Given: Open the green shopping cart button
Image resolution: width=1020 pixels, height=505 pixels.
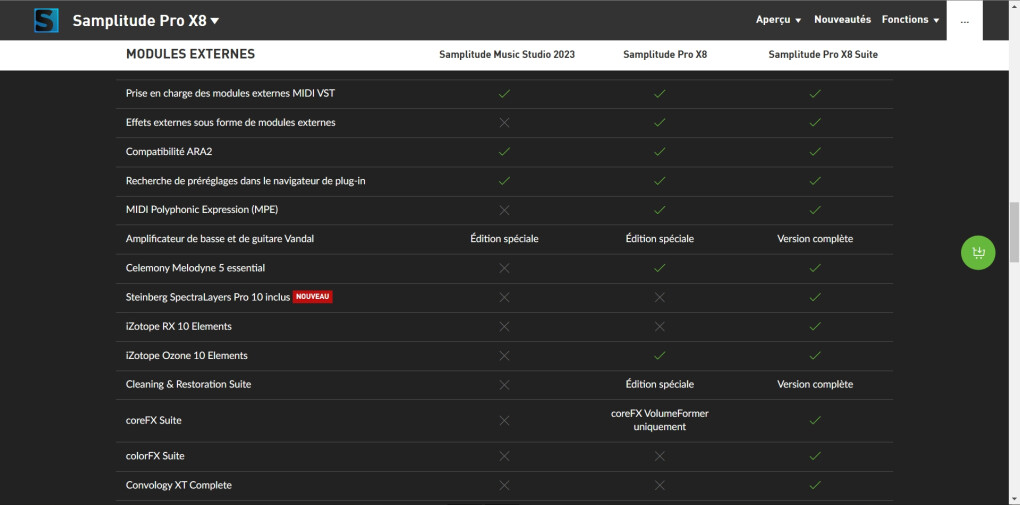Looking at the screenshot, I should click(977, 253).
